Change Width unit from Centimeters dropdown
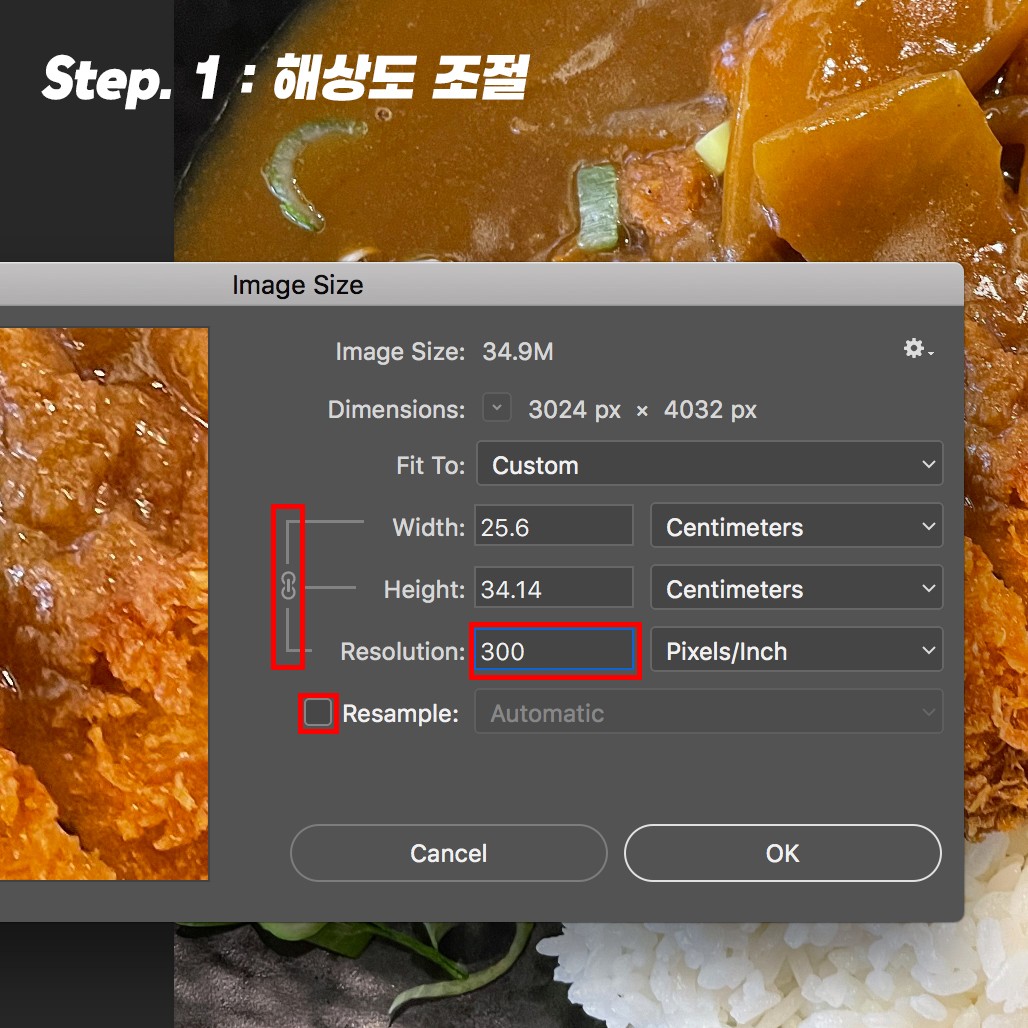 click(797, 526)
